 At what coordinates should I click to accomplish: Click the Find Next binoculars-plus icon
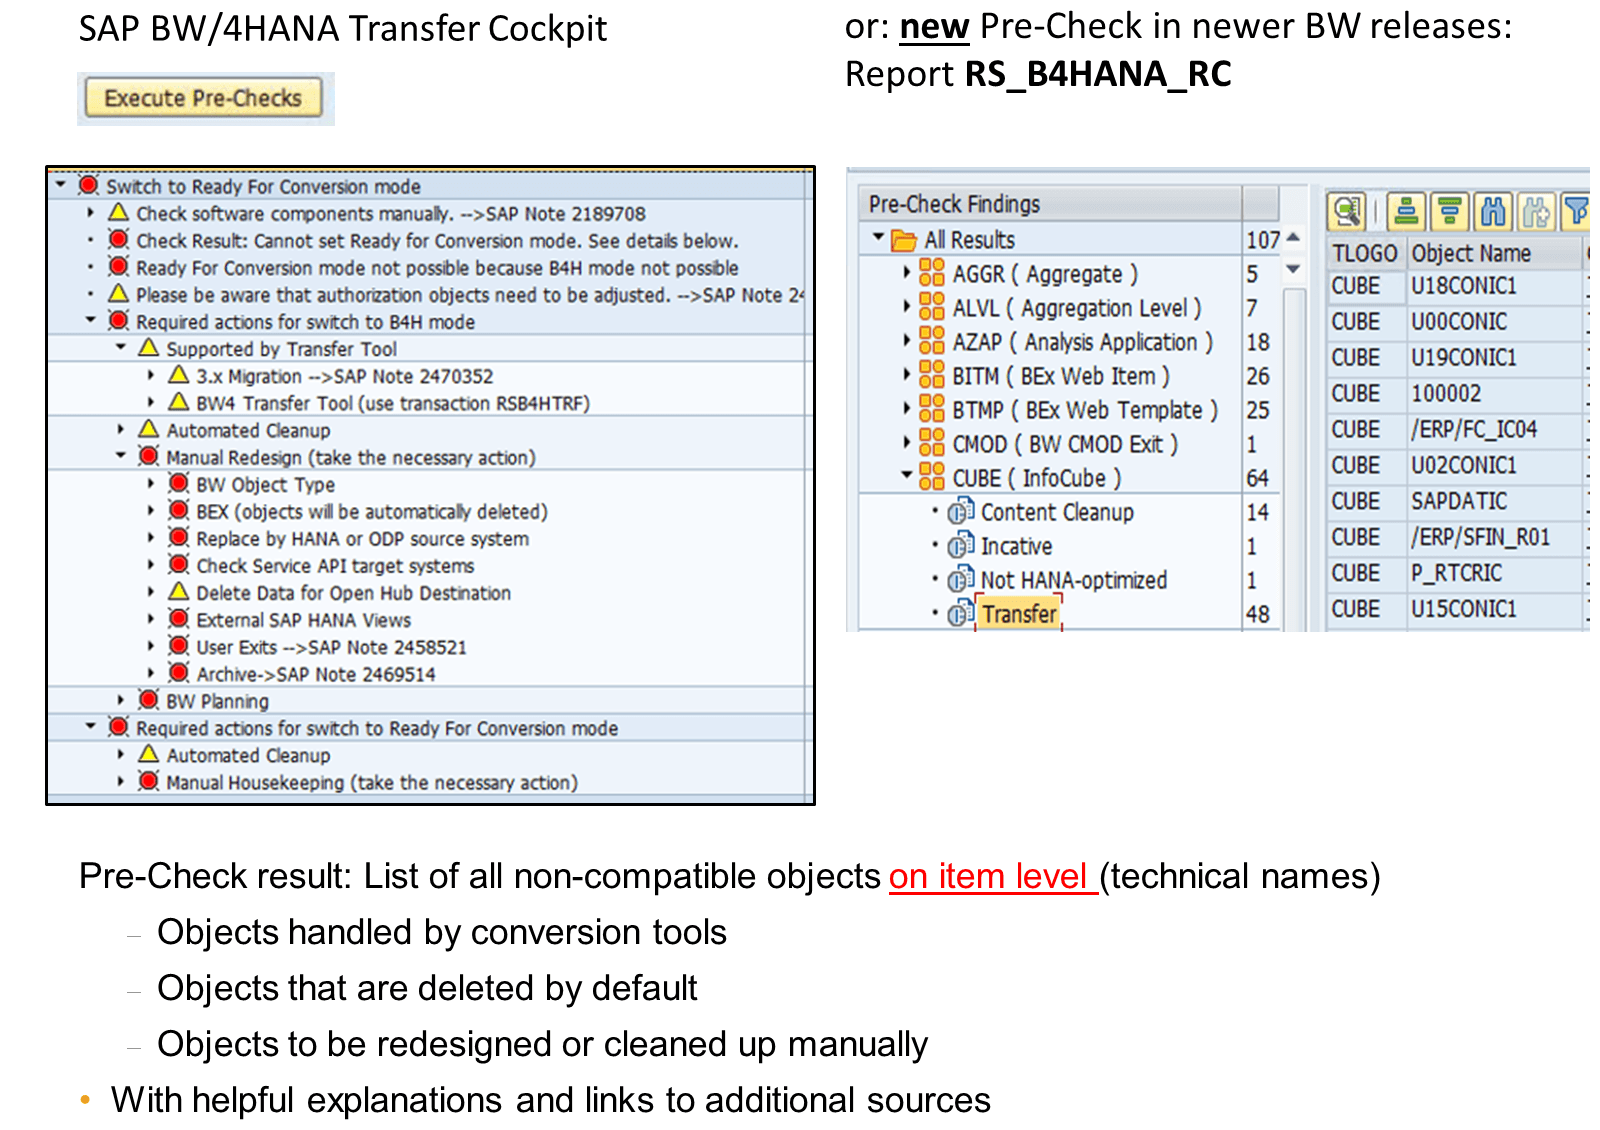(1536, 211)
